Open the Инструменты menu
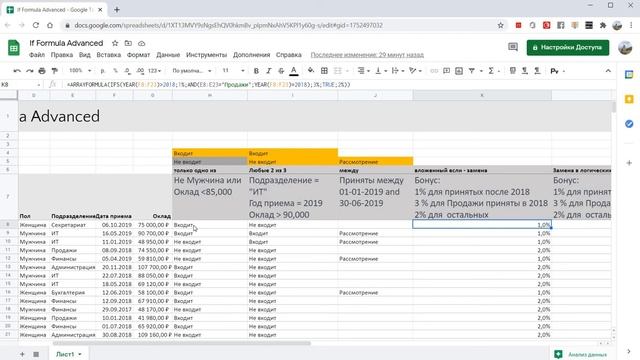Screen dimensions: 640x360 coord(206,55)
